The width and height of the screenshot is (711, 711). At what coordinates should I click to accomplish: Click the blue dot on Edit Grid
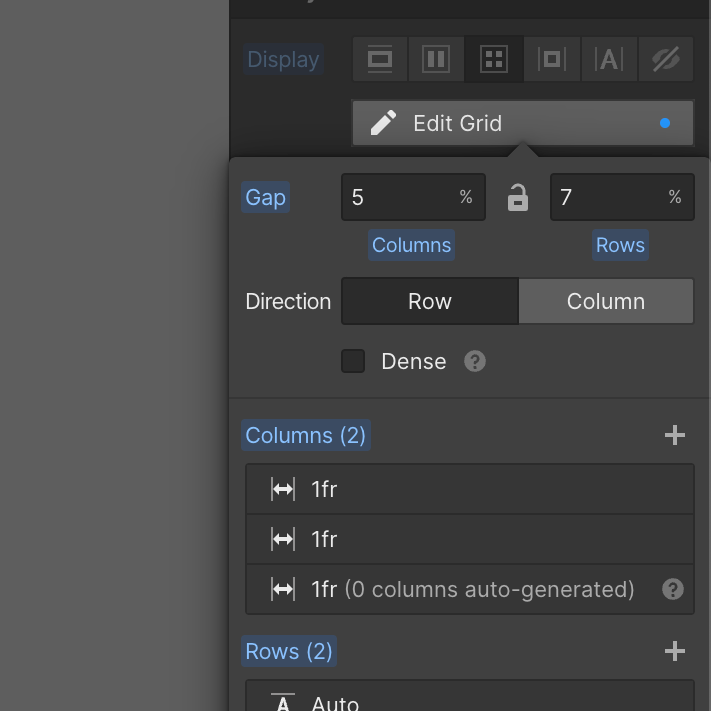[665, 123]
